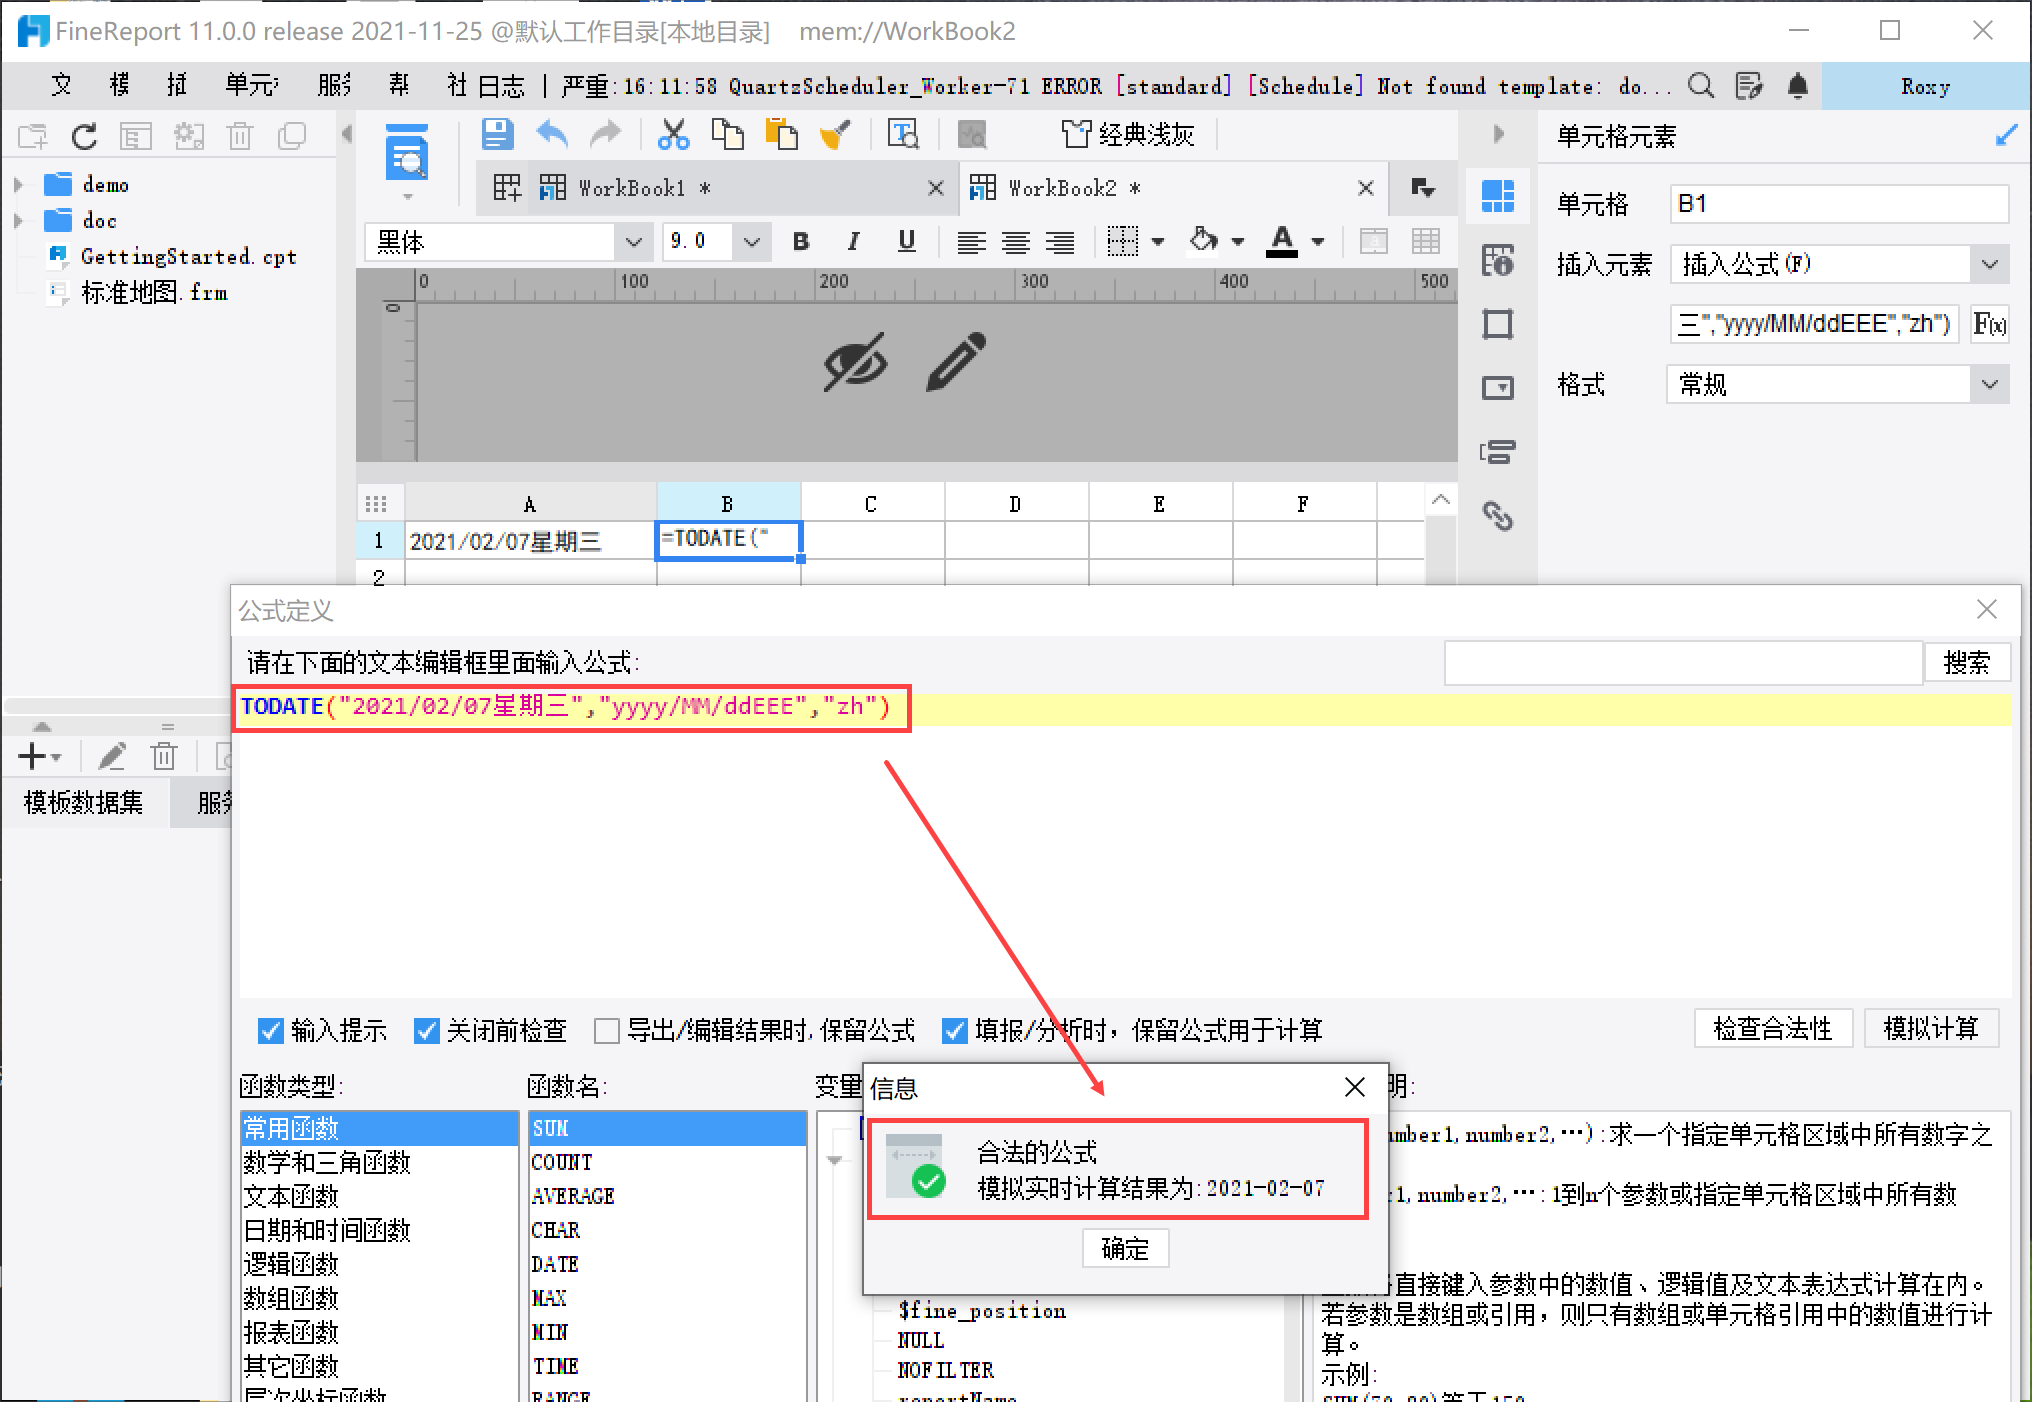Click the notification bell icon
2032x1402 pixels.
pos(1797,86)
